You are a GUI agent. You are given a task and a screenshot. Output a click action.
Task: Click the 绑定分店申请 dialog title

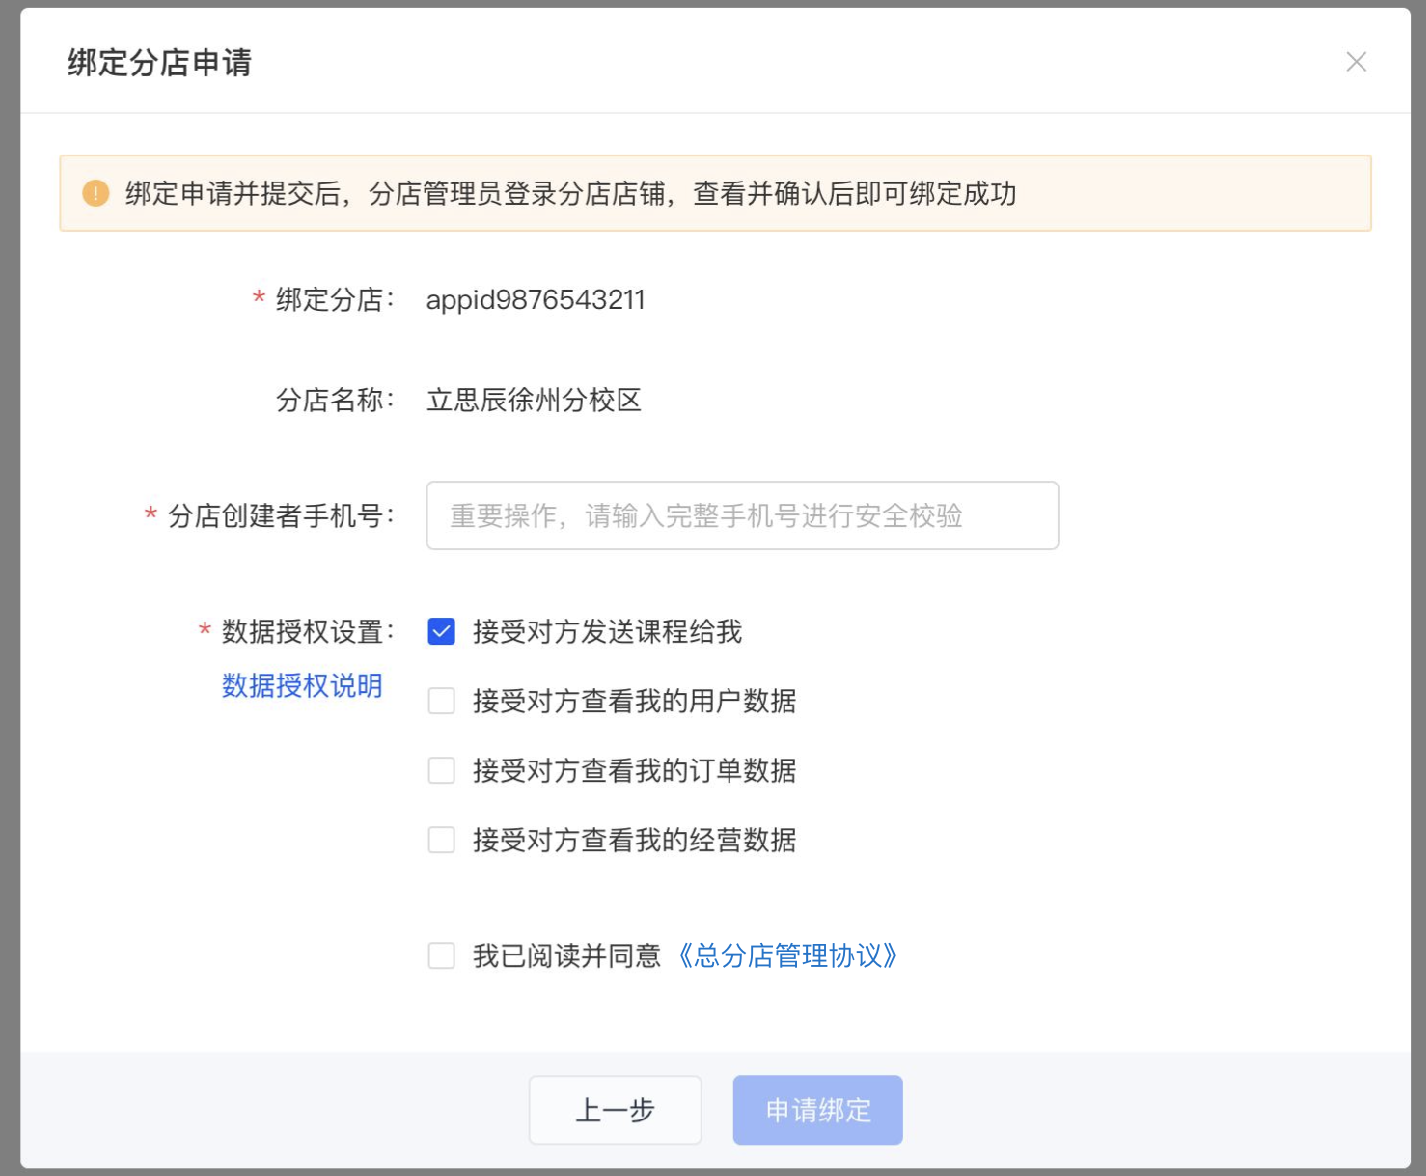point(160,62)
